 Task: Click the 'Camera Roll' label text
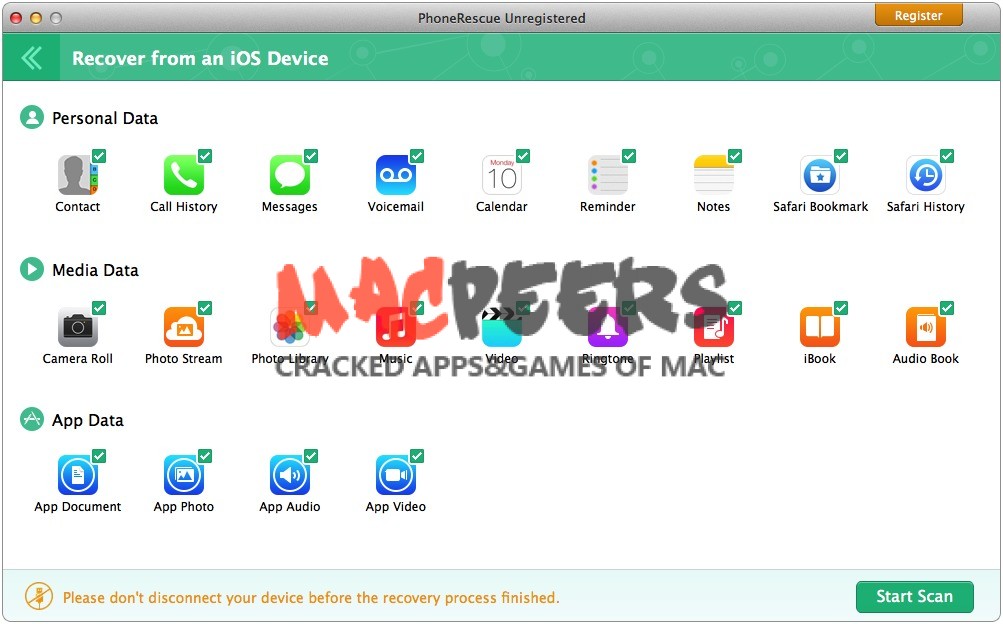click(77, 359)
